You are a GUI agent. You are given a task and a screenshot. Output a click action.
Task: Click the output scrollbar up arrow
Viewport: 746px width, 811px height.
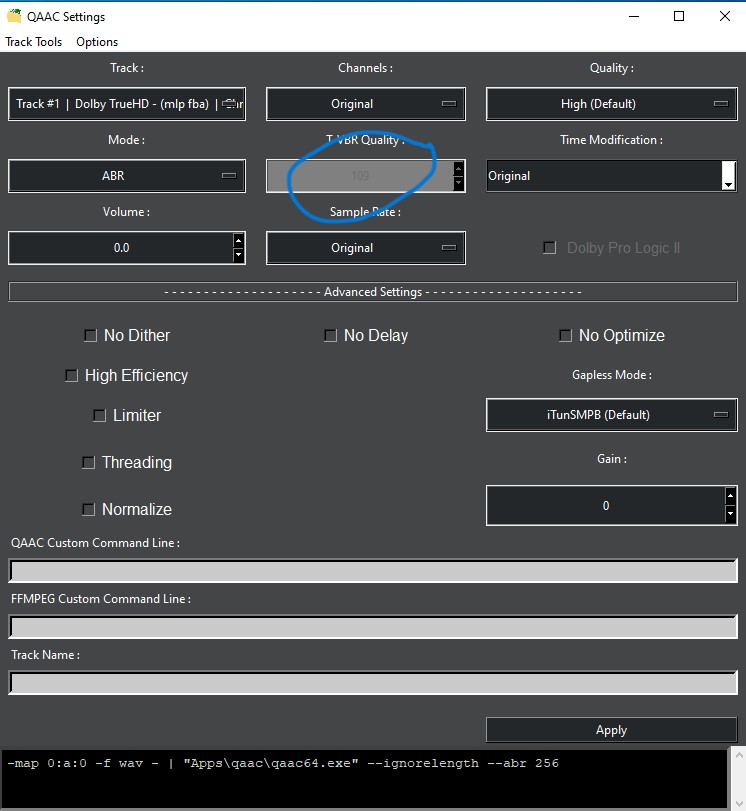[x=739, y=756]
